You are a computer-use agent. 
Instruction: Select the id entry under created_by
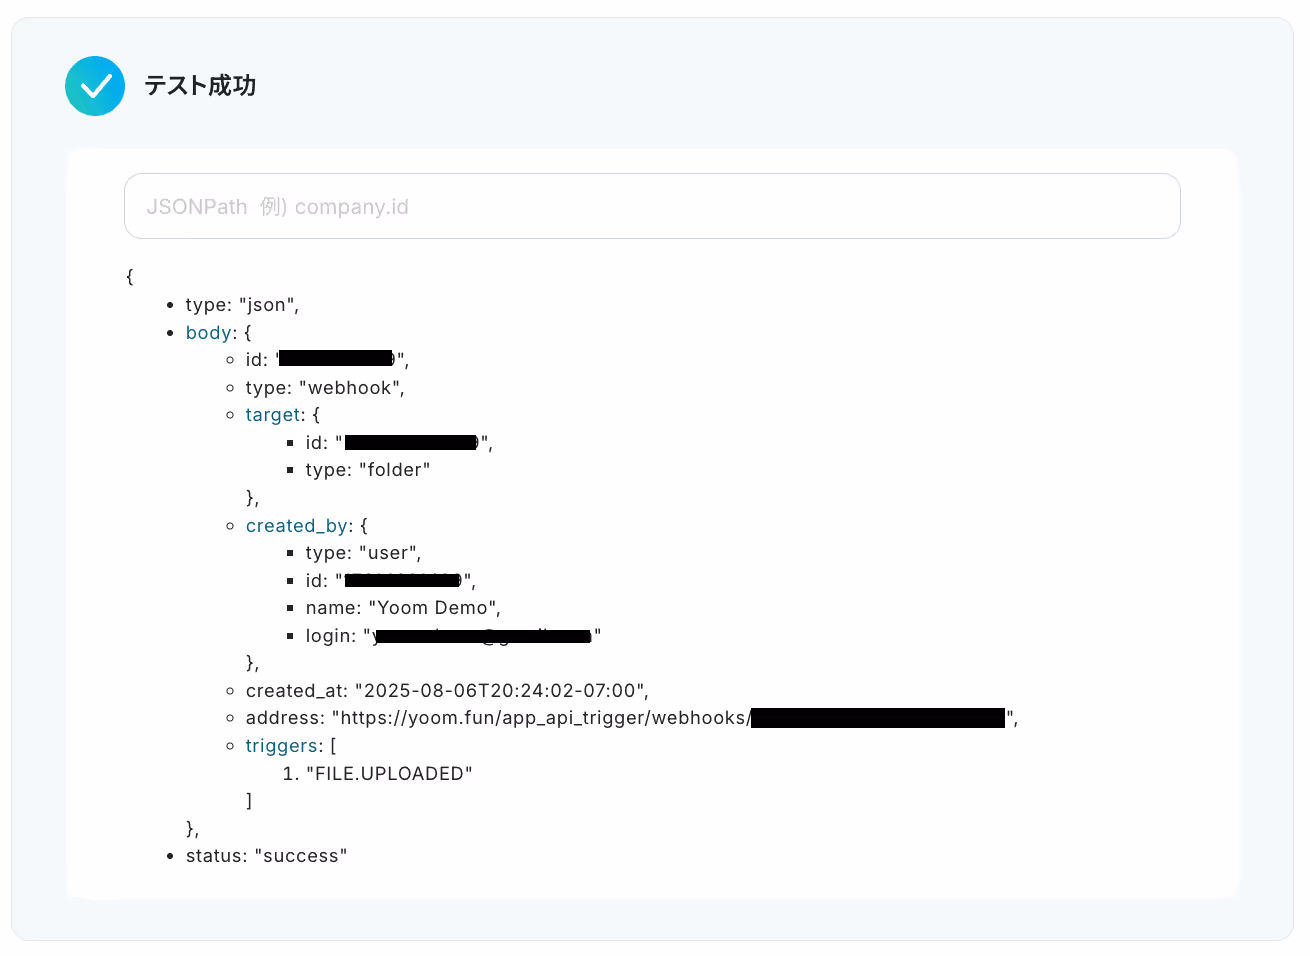pyautogui.click(x=391, y=581)
